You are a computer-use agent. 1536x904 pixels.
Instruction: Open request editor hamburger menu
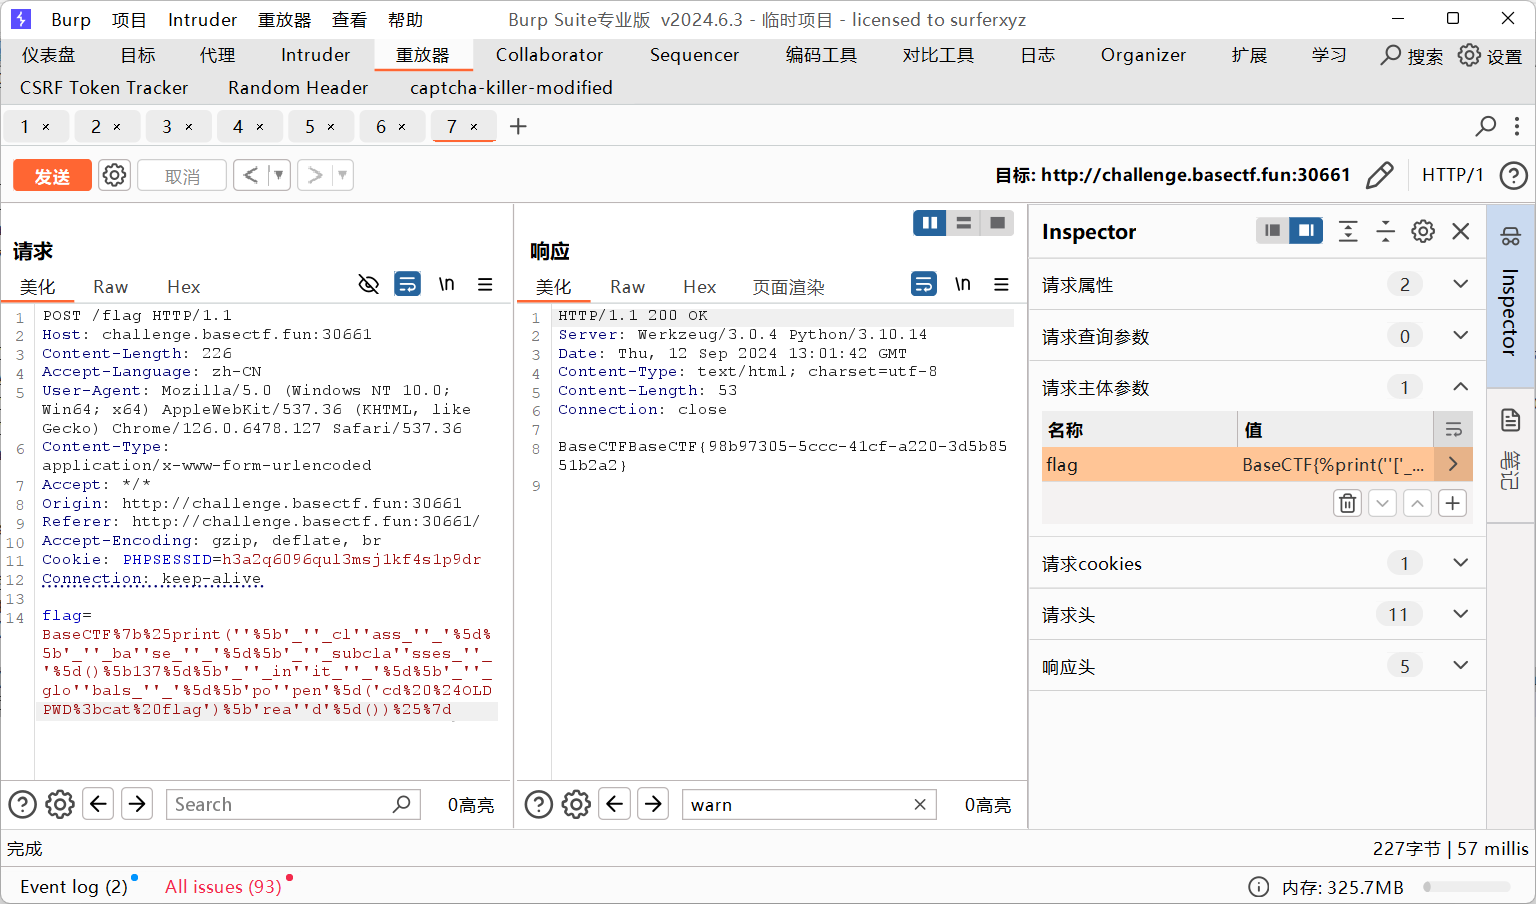pyautogui.click(x=485, y=285)
